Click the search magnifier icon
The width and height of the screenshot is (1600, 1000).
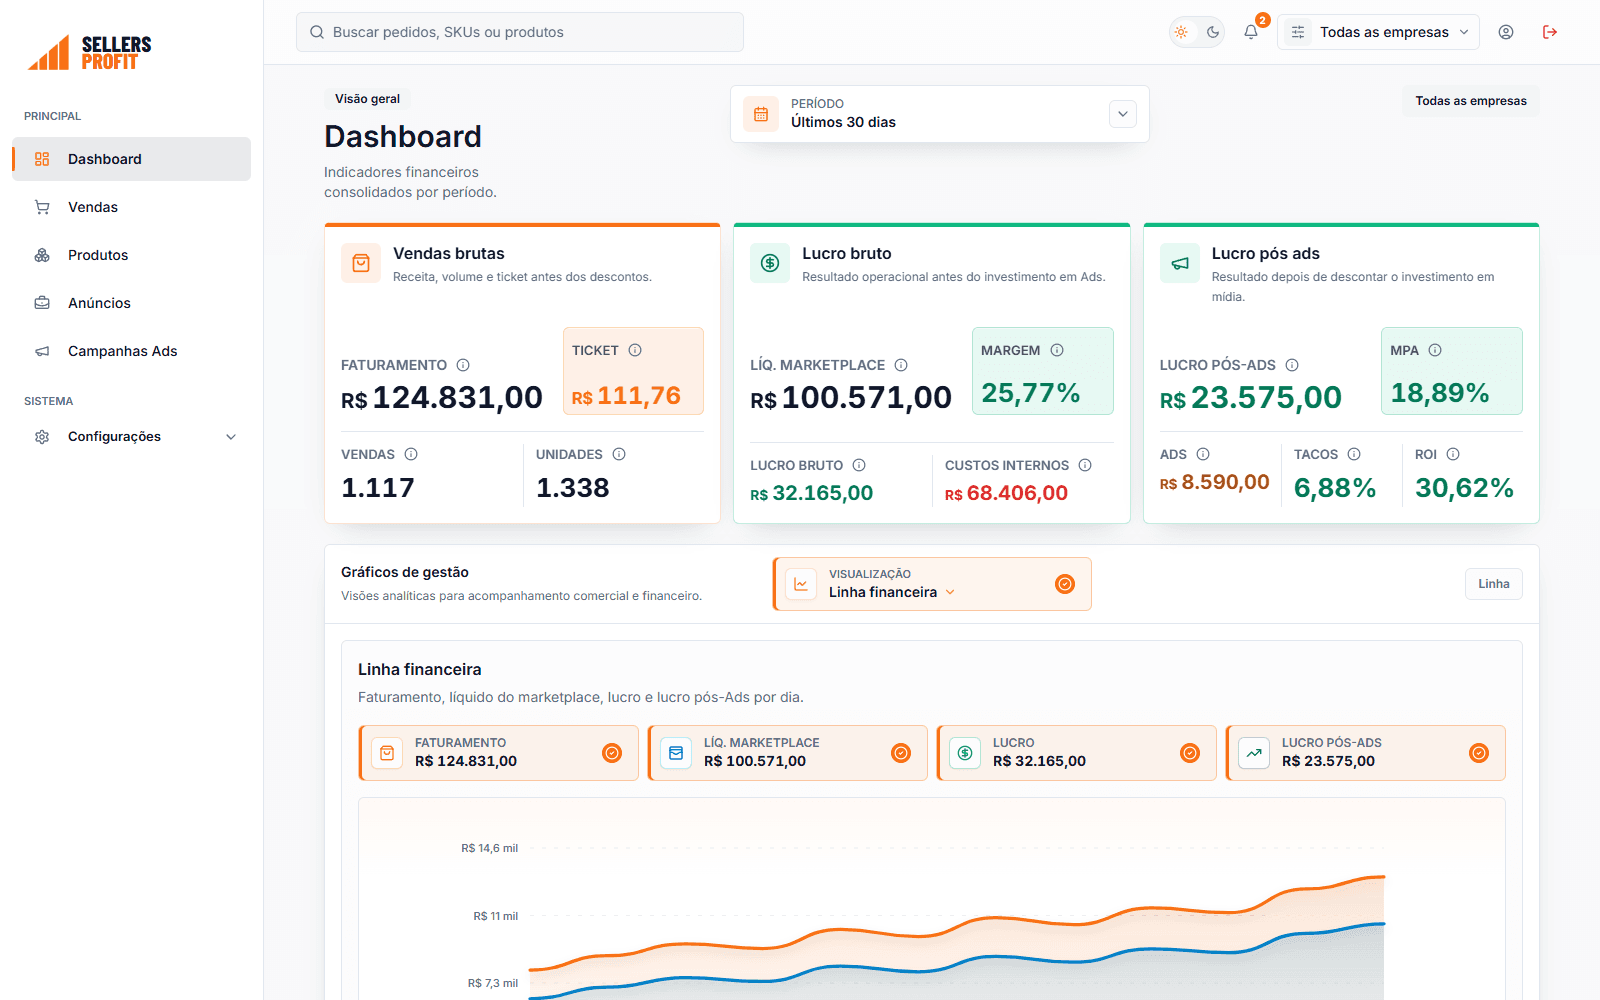[317, 32]
